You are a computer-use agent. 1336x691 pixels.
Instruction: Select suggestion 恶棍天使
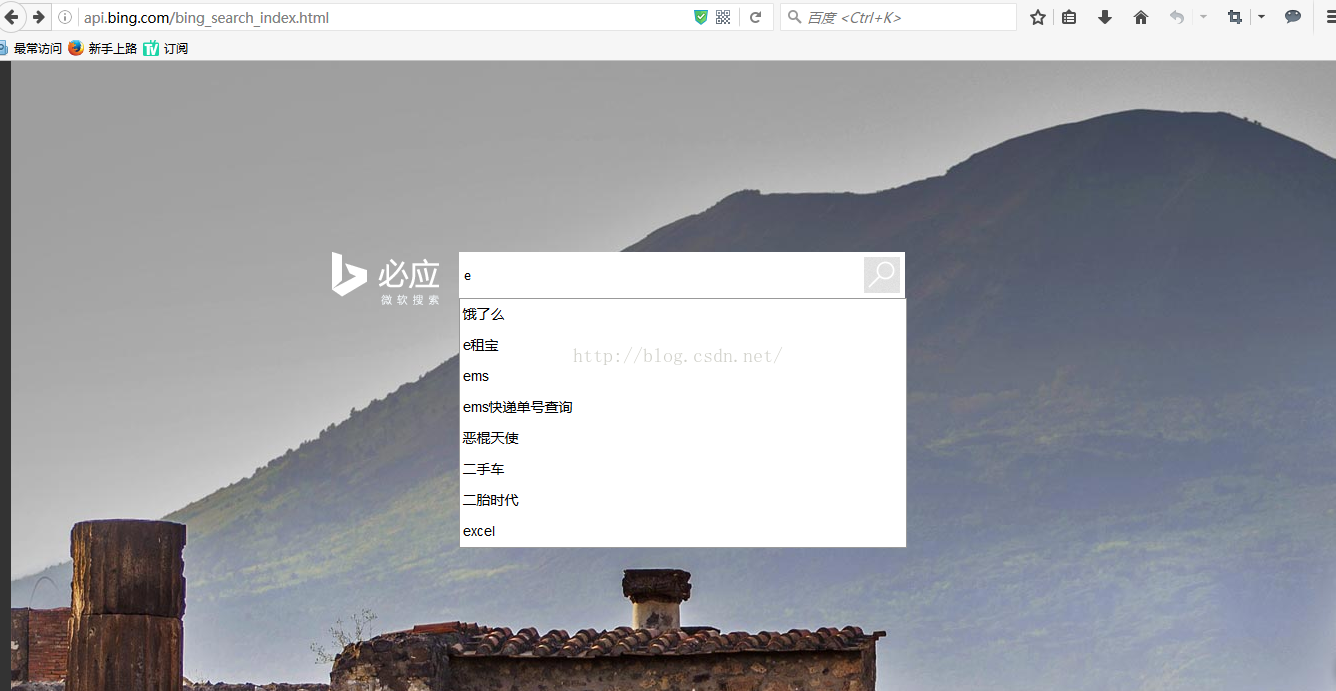click(683, 438)
